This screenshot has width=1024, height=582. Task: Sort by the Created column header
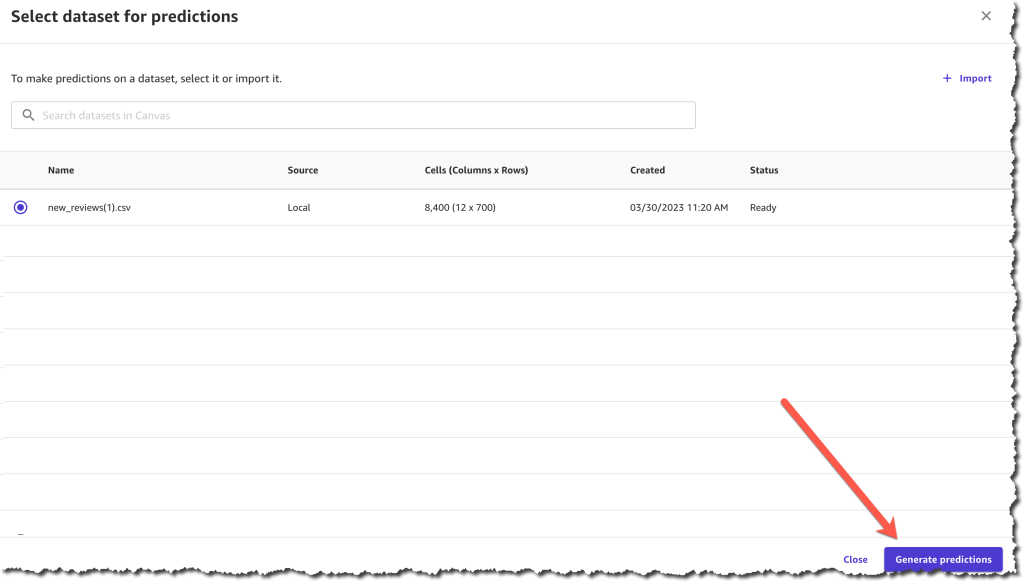(647, 170)
